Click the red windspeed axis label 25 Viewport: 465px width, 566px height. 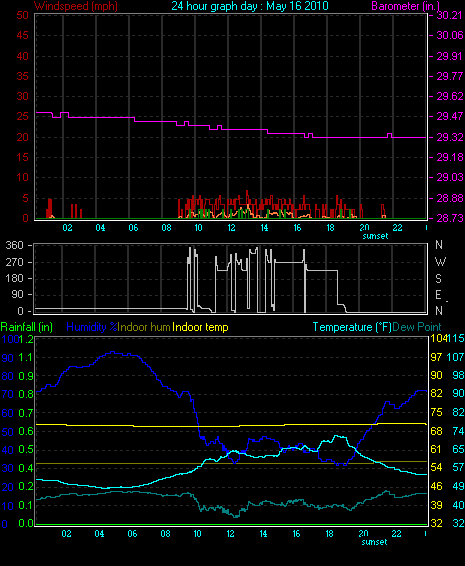[22, 117]
